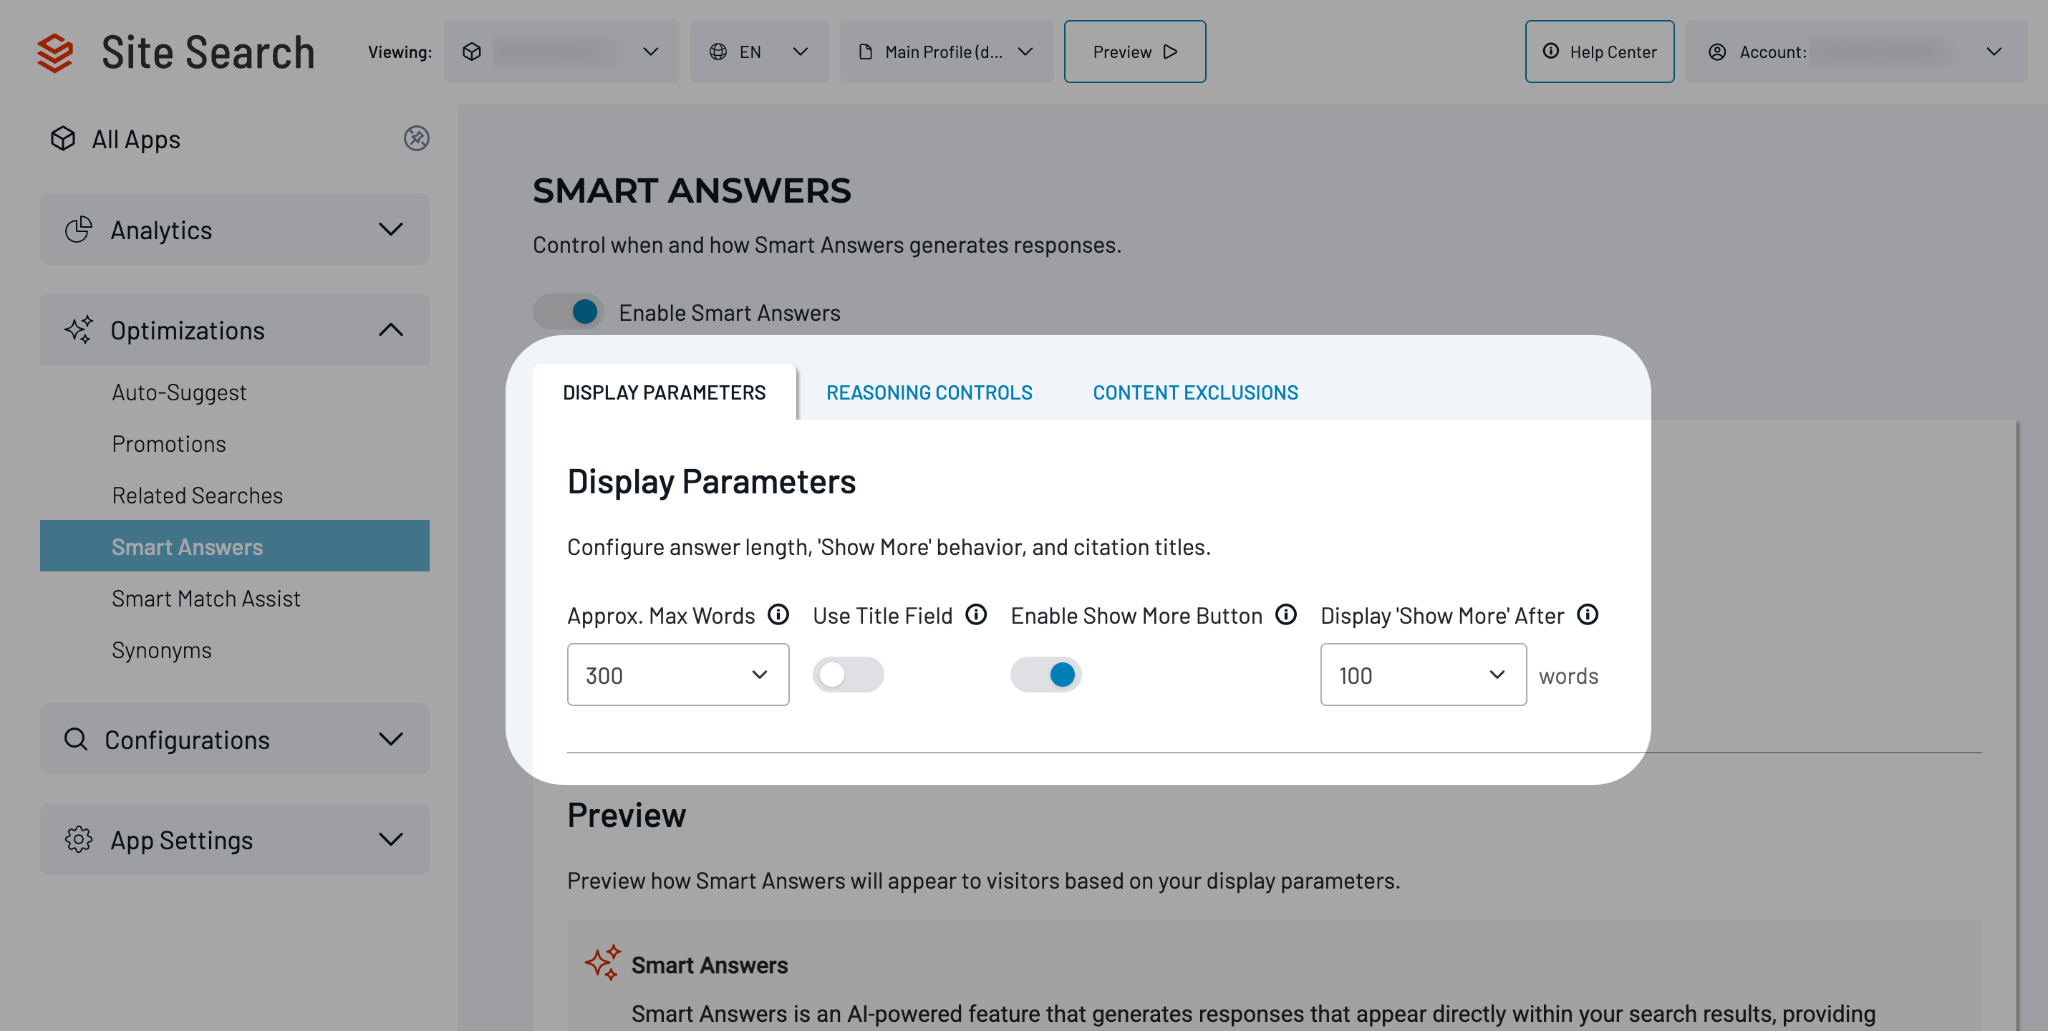Open the EN language dropdown
This screenshot has height=1031, width=2048.
(759, 52)
